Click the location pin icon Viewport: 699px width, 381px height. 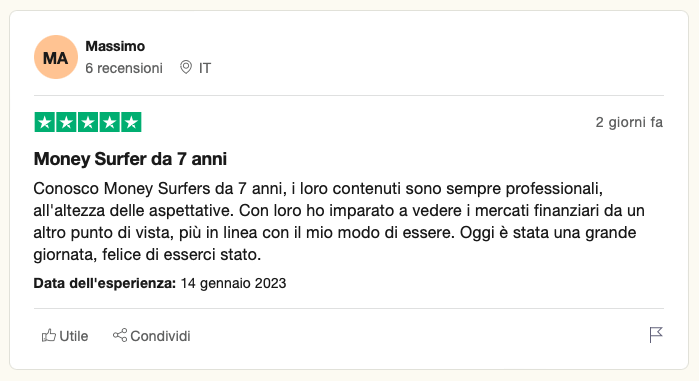(186, 67)
